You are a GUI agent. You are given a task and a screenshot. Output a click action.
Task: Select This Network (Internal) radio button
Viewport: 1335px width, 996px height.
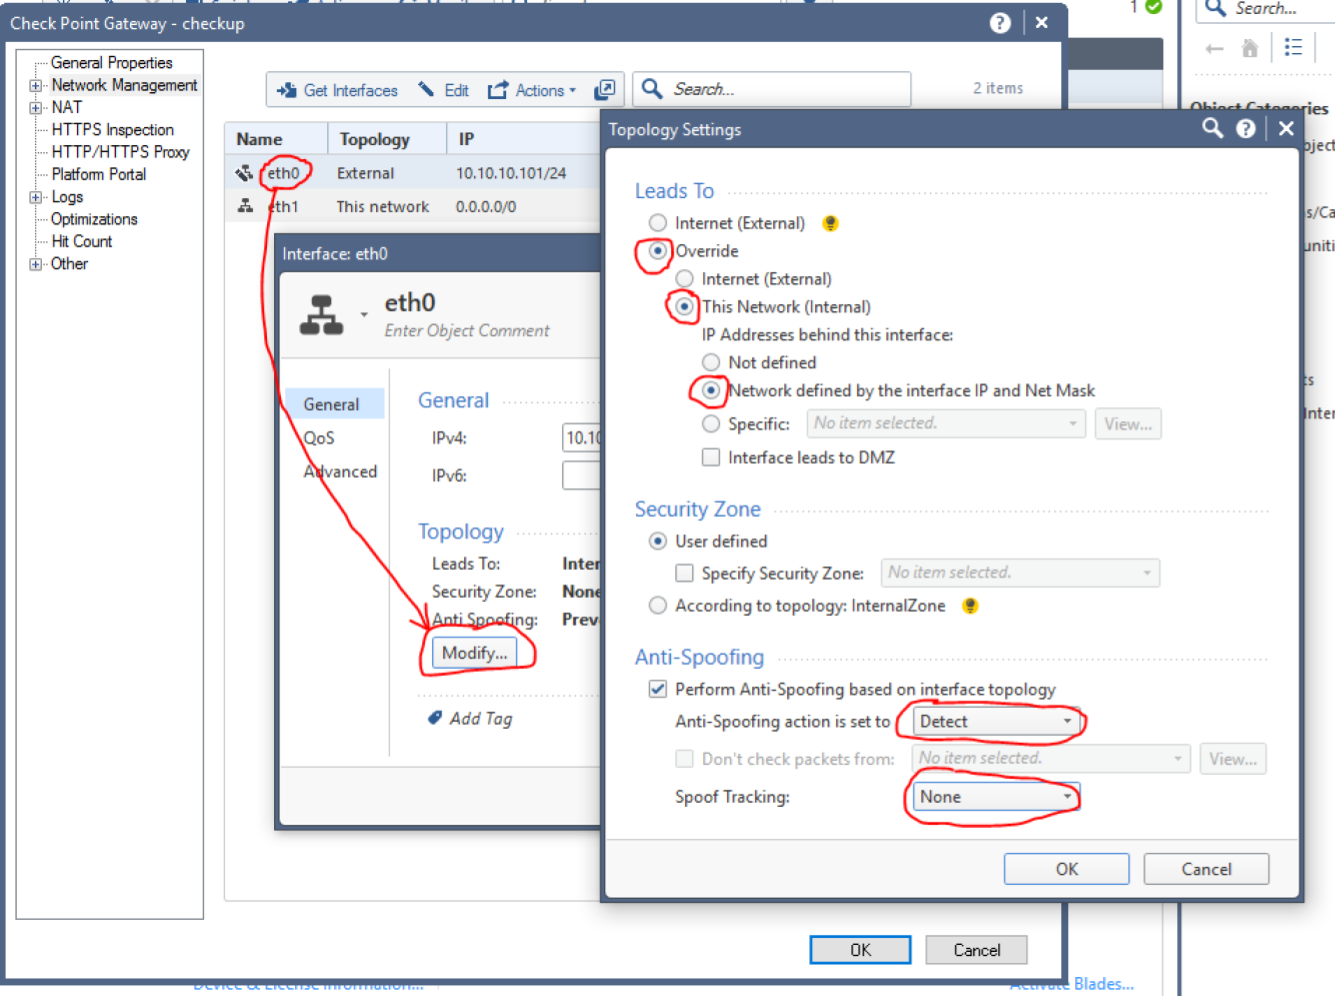(684, 307)
